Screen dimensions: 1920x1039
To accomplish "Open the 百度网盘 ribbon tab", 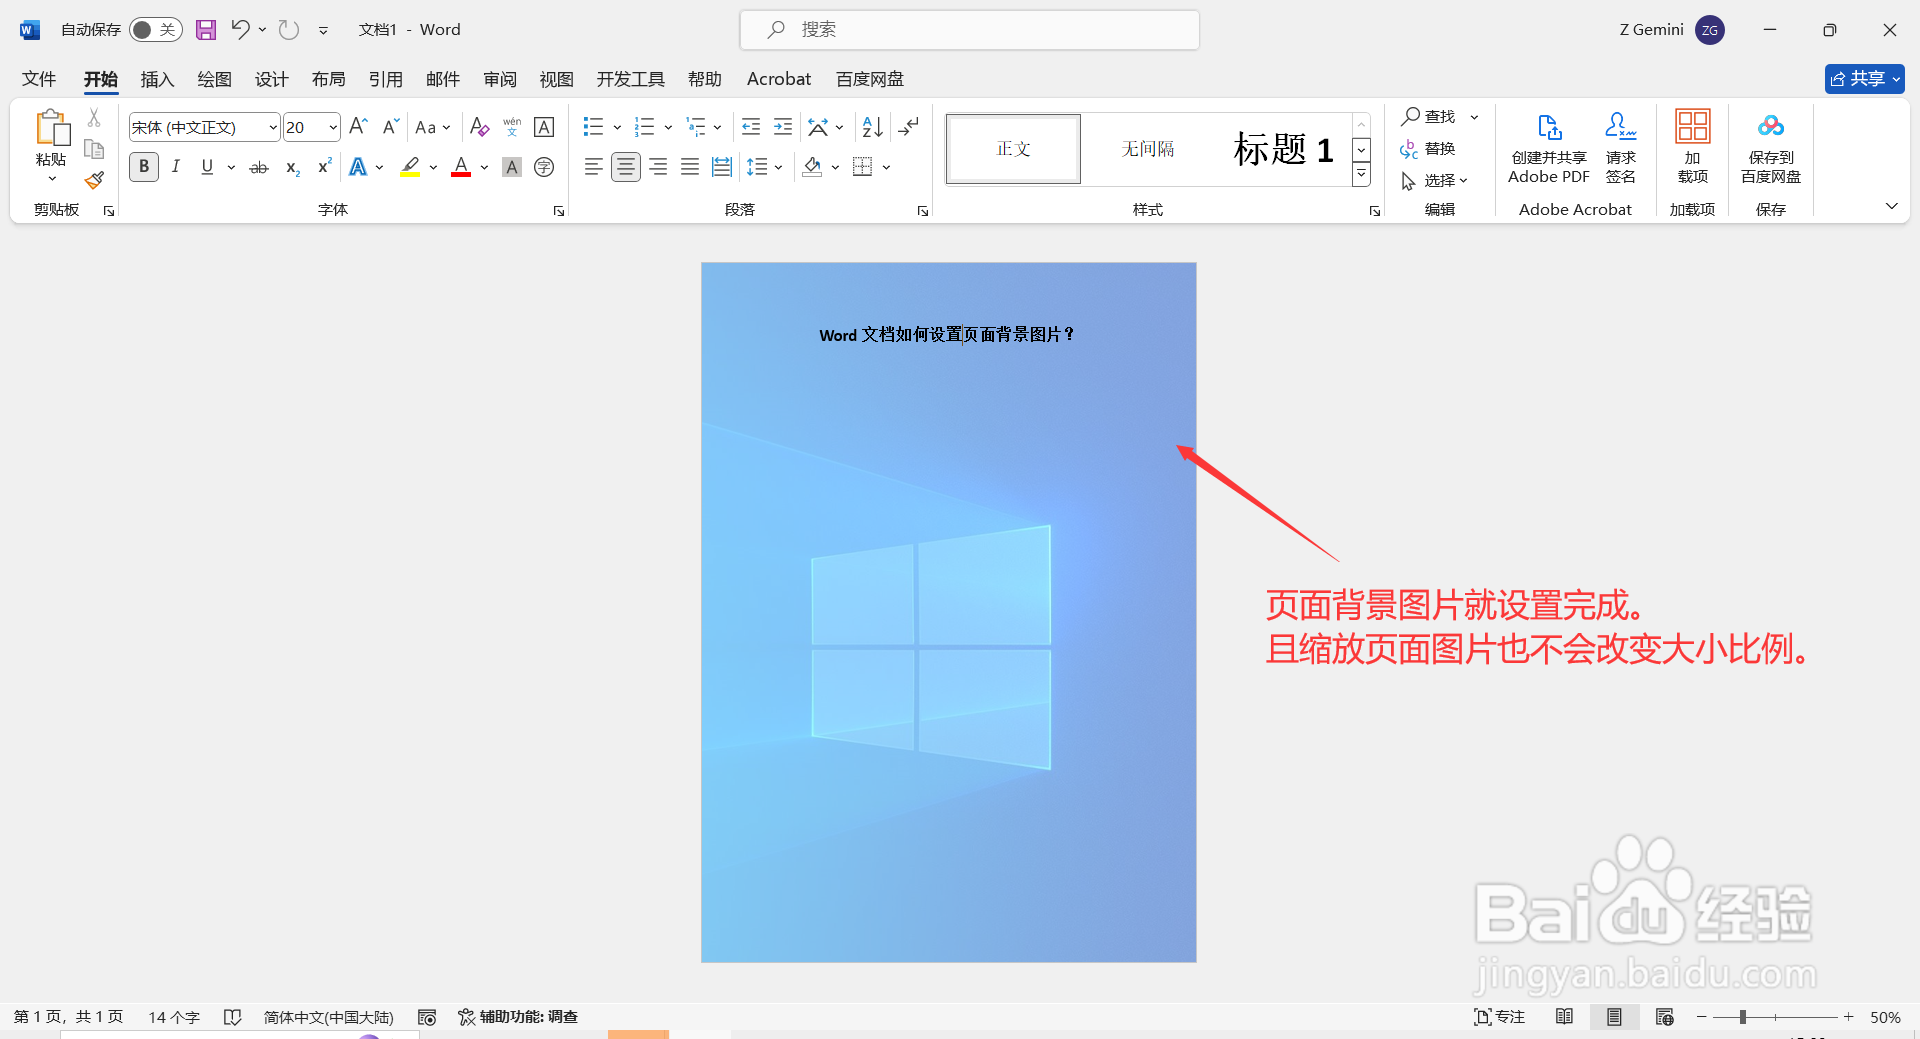I will point(868,79).
